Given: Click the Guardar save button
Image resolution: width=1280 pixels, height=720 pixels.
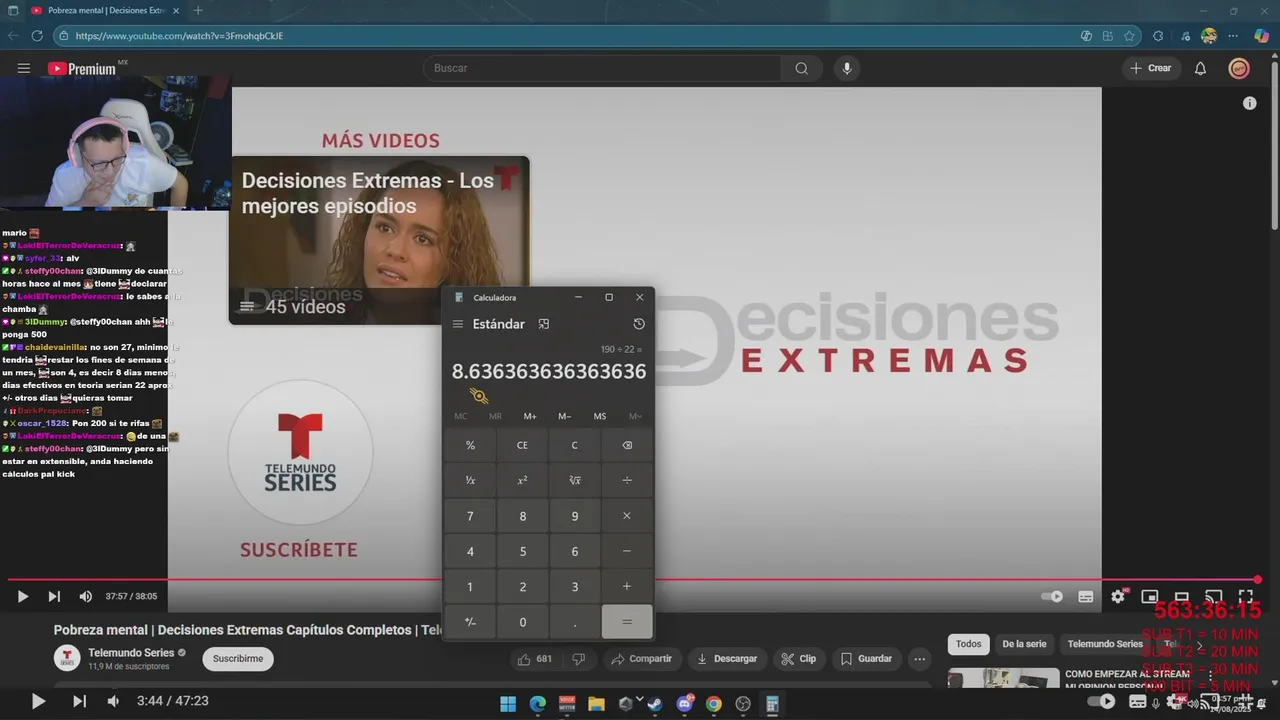Looking at the screenshot, I should tap(866, 659).
